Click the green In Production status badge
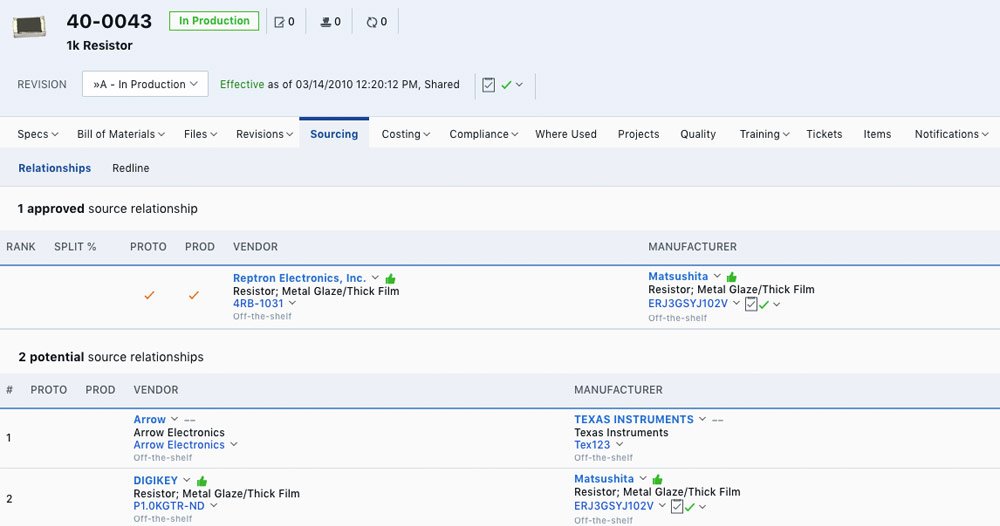The height and width of the screenshot is (526, 1000). (x=214, y=21)
